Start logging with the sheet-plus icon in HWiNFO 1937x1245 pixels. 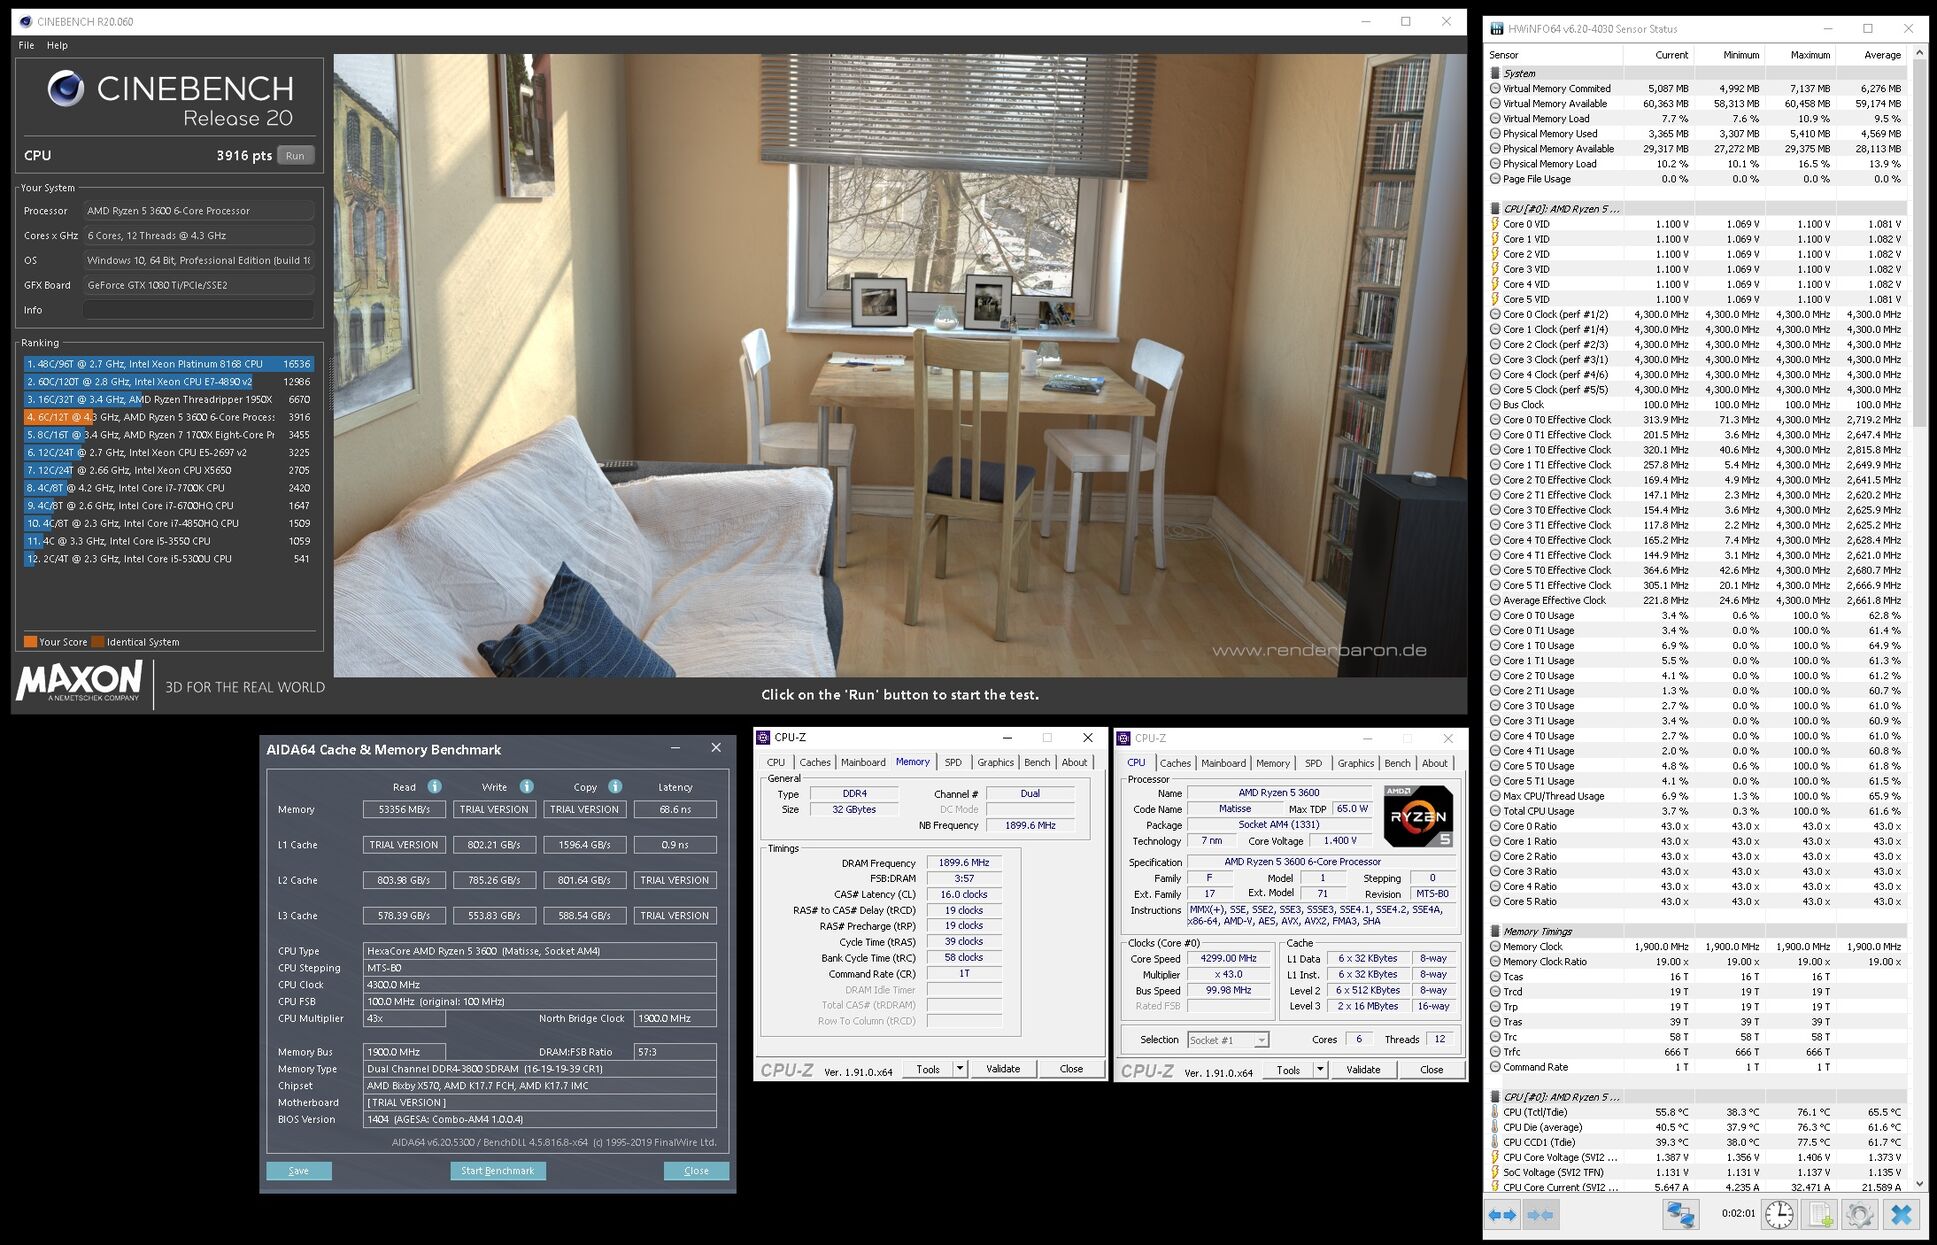coord(1820,1214)
